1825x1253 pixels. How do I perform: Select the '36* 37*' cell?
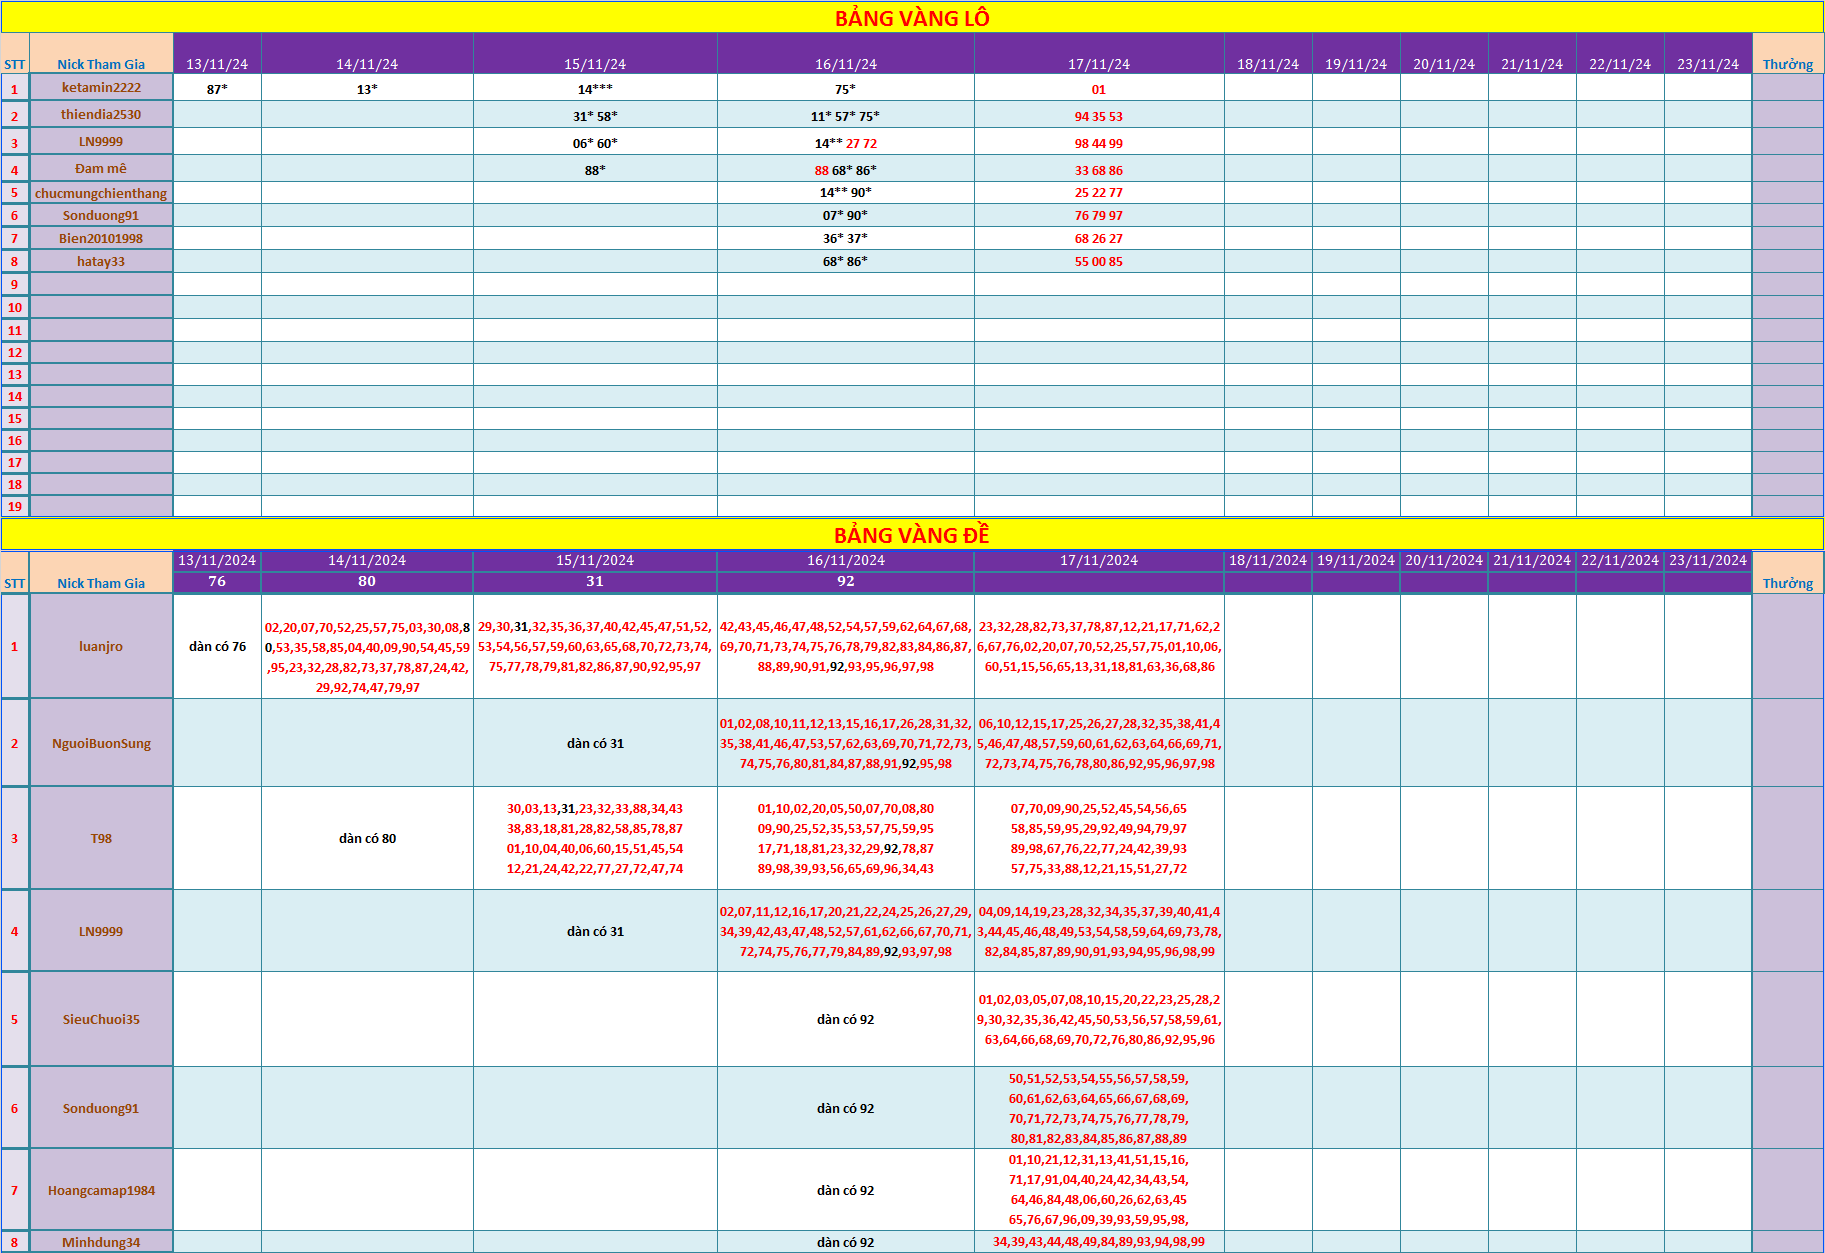(845, 238)
